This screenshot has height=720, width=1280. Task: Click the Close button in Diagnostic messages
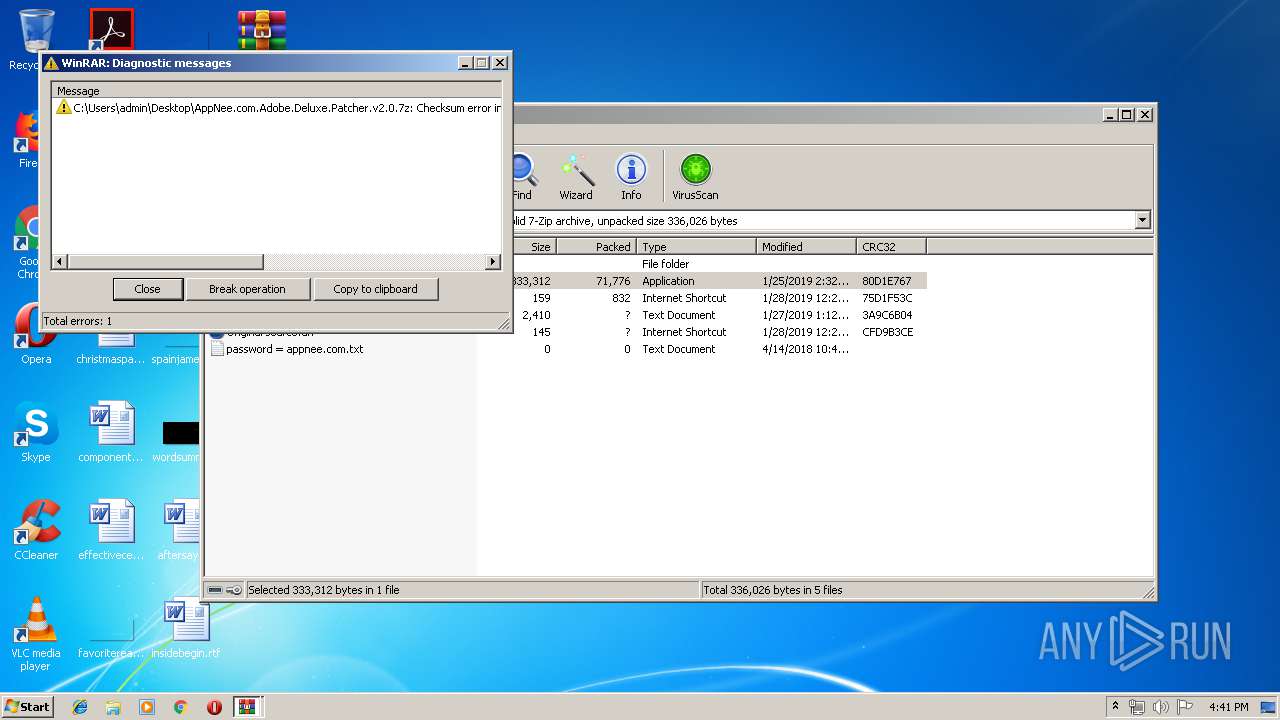pyautogui.click(x=147, y=289)
